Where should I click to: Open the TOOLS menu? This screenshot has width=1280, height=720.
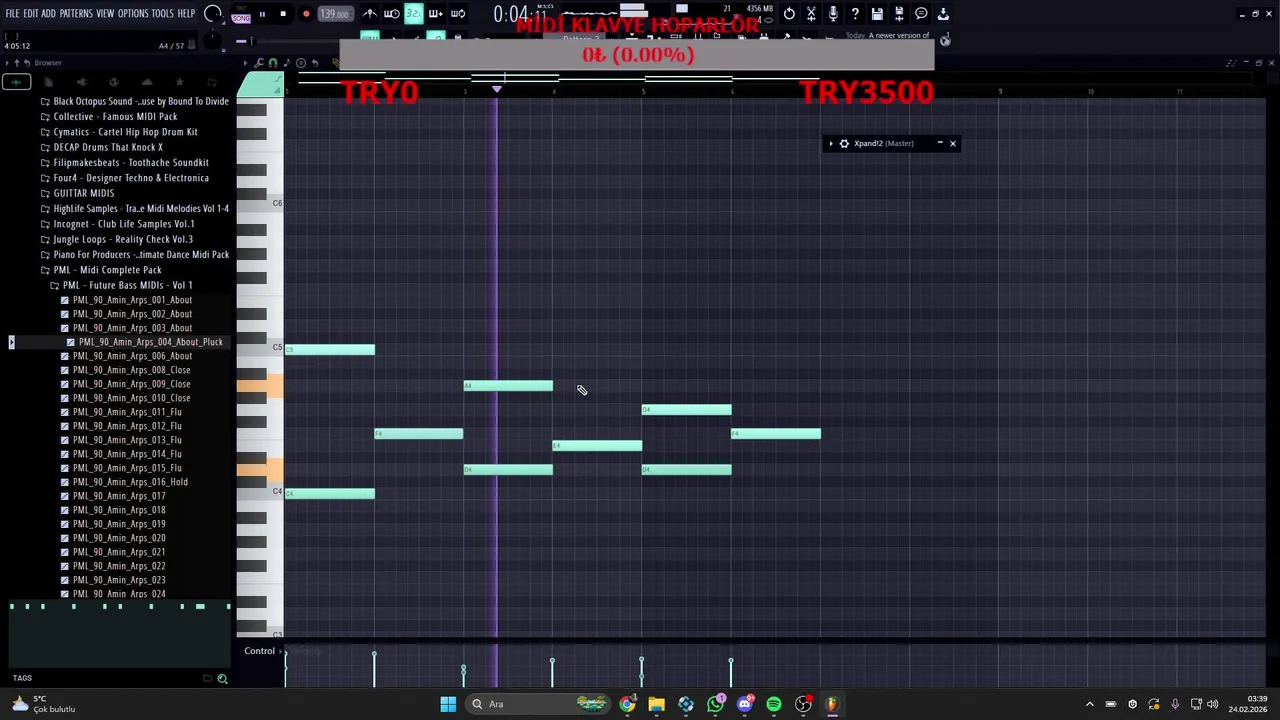(x=163, y=14)
